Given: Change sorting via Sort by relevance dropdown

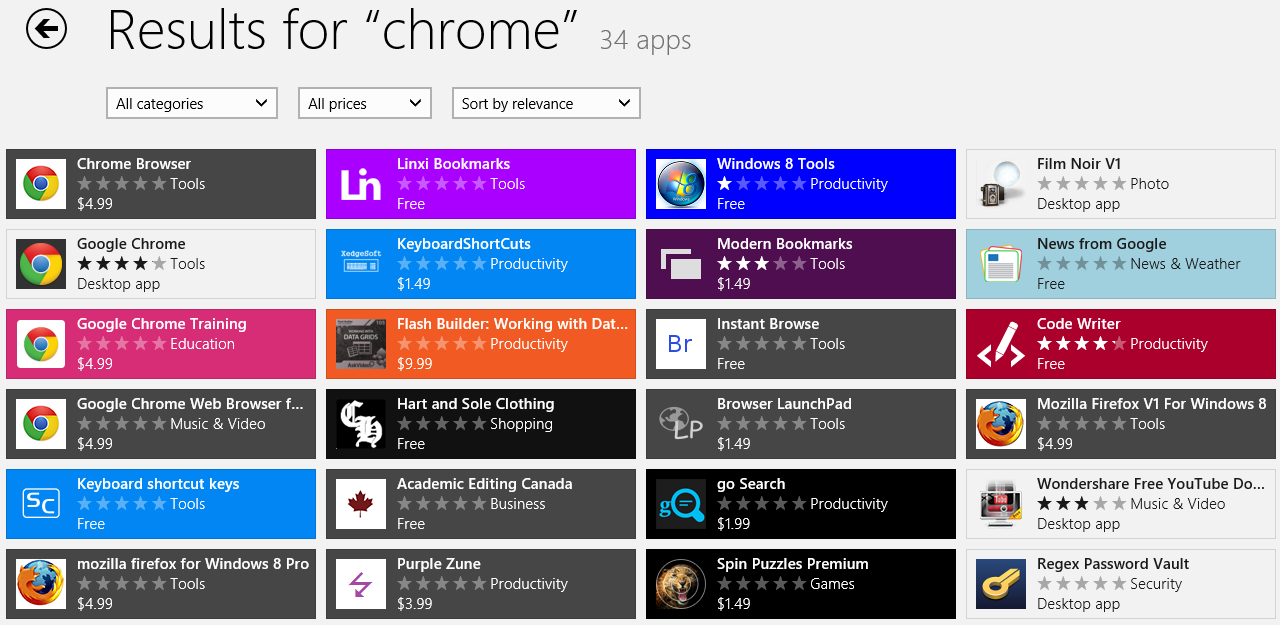Looking at the screenshot, I should pos(545,103).
